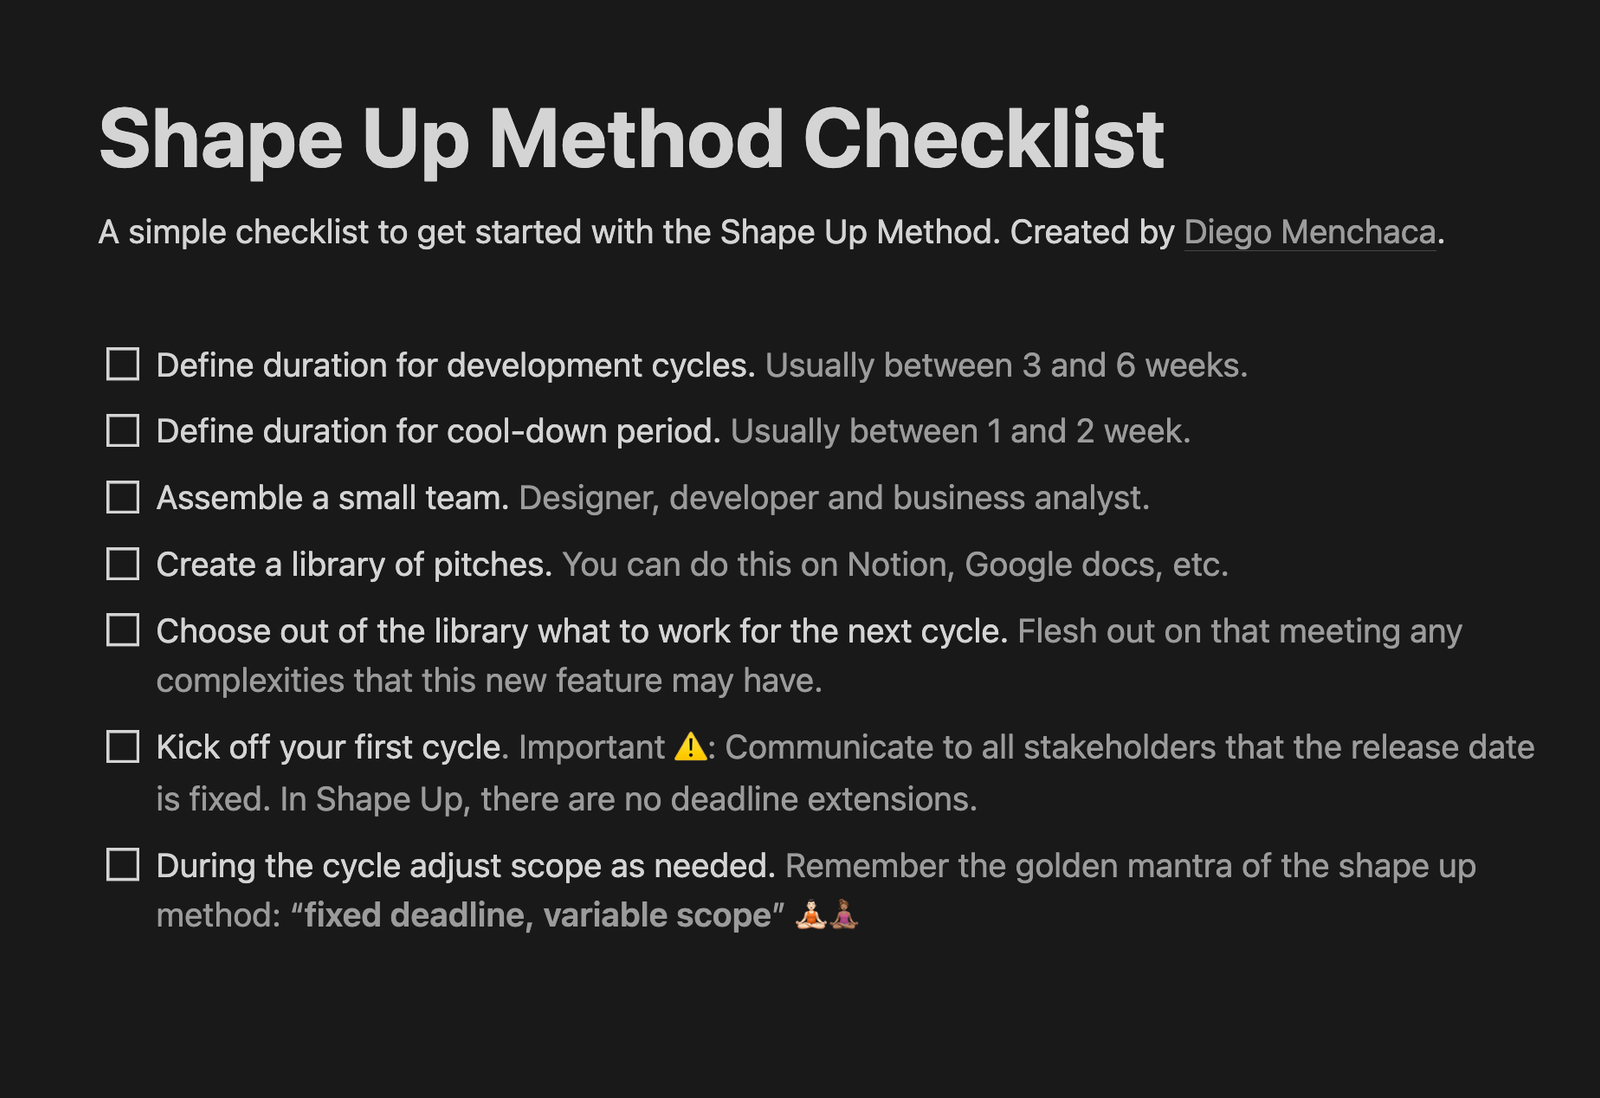1600x1098 pixels.
Task: Click the 'Shape Up Method Checklist' page title
Action: click(x=631, y=139)
